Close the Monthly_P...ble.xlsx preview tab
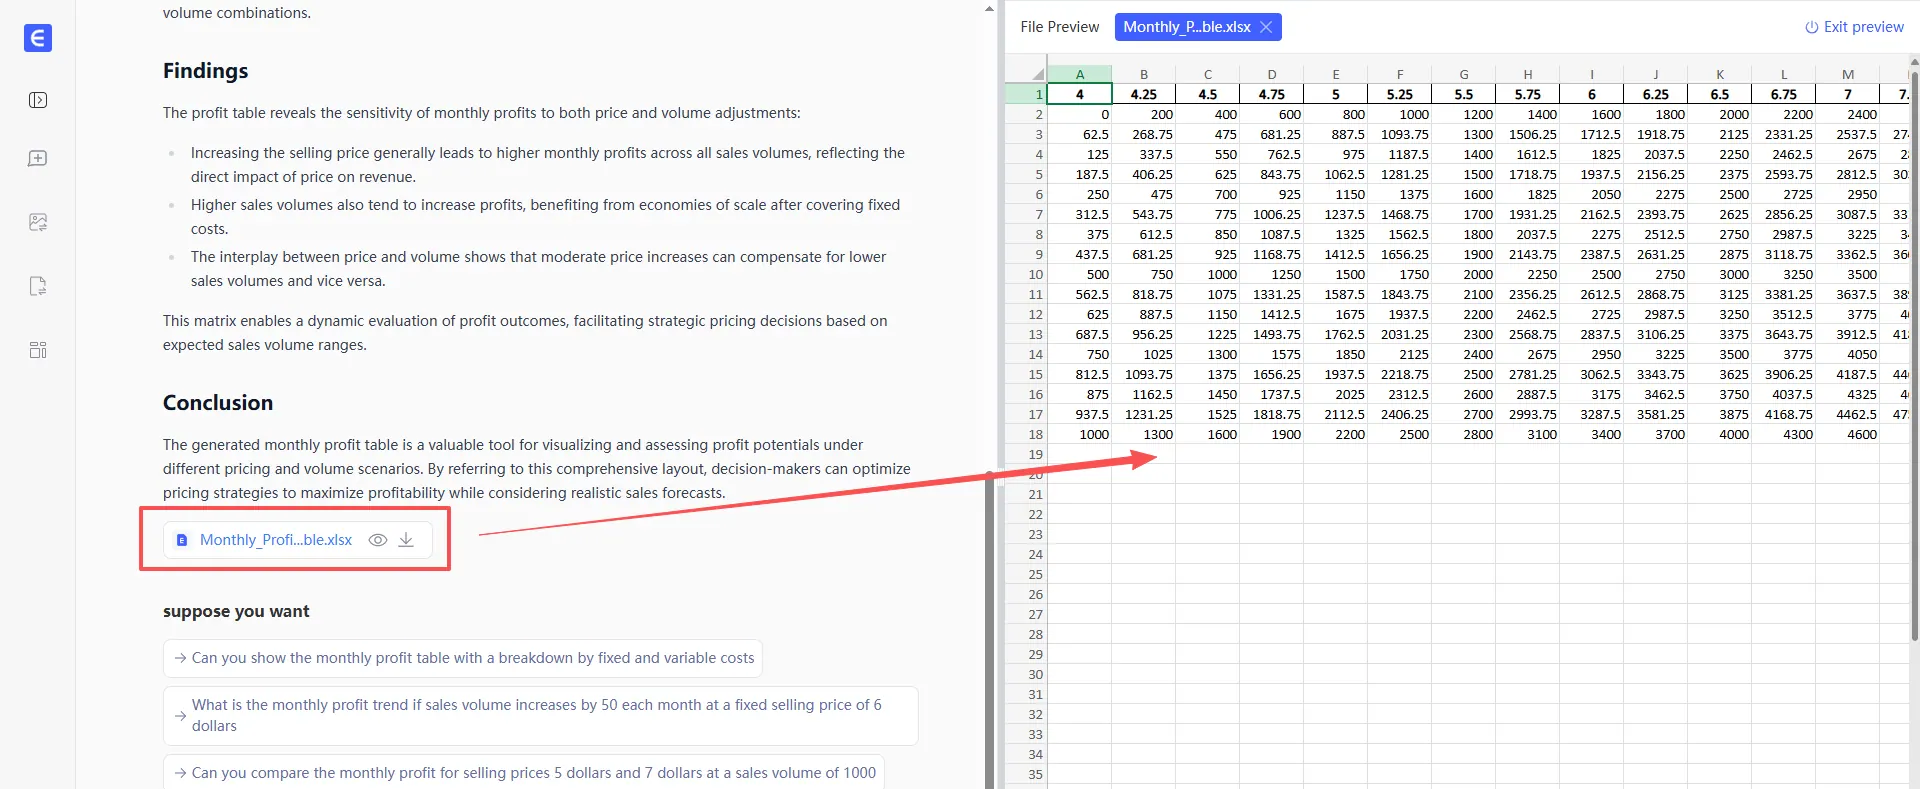Image resolution: width=1920 pixels, height=789 pixels. 1266,27
